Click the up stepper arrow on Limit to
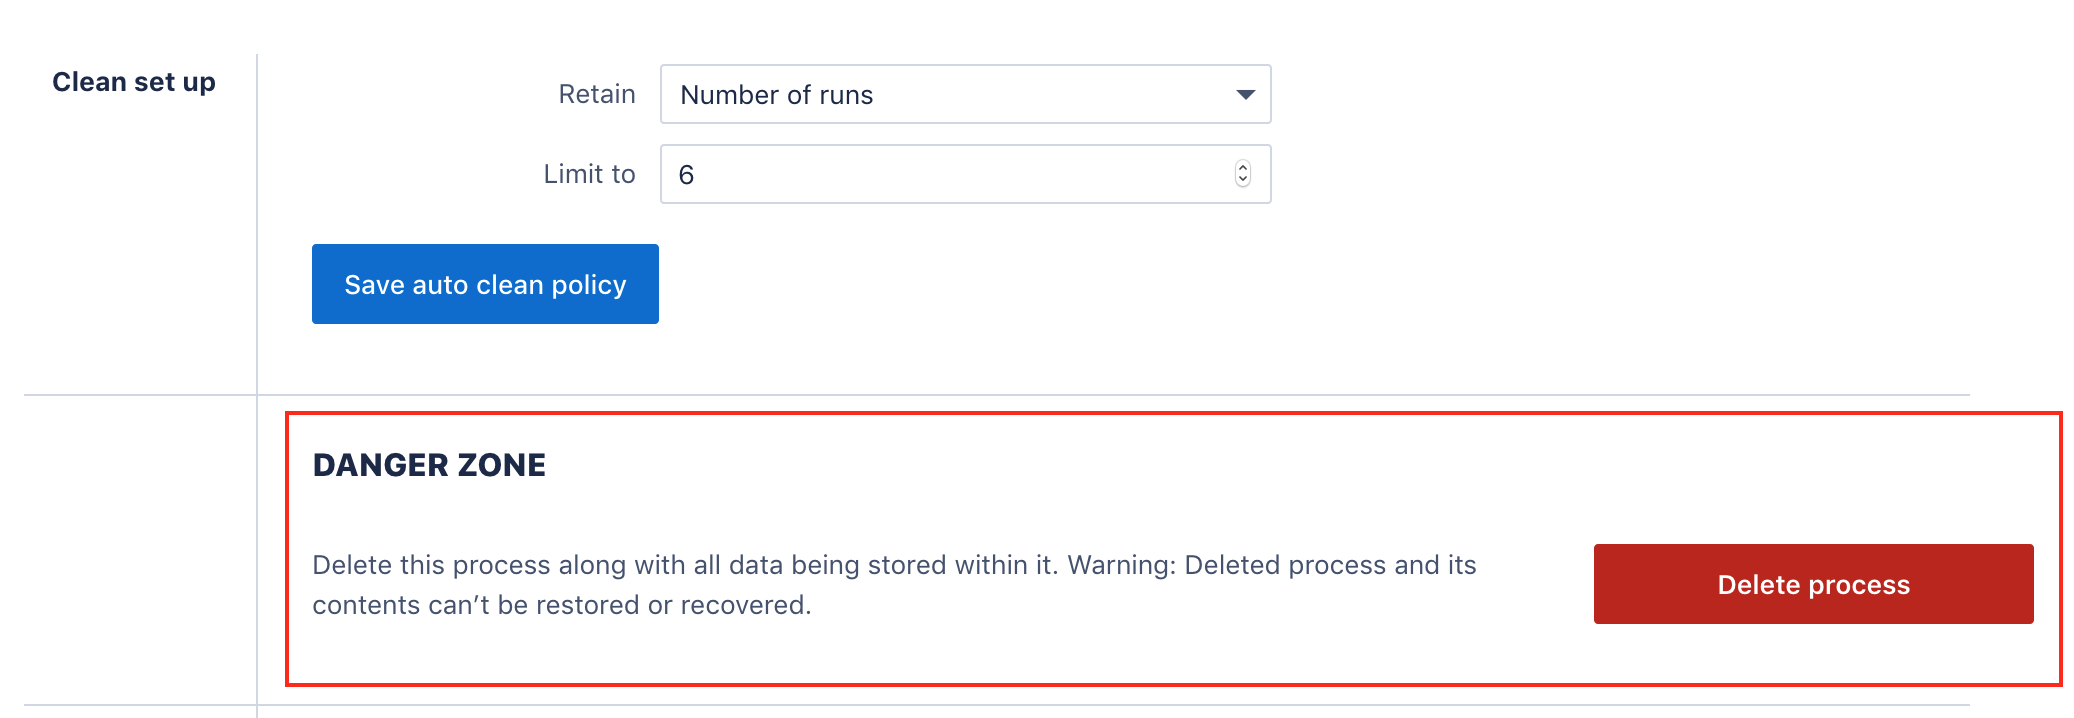 pyautogui.click(x=1240, y=168)
